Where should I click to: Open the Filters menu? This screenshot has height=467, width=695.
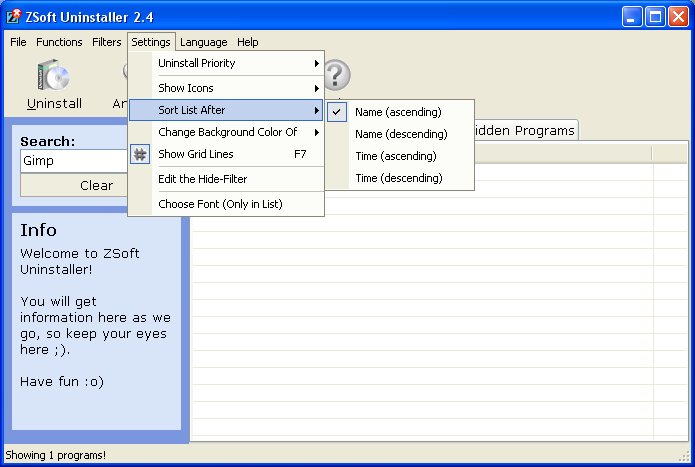tap(106, 42)
